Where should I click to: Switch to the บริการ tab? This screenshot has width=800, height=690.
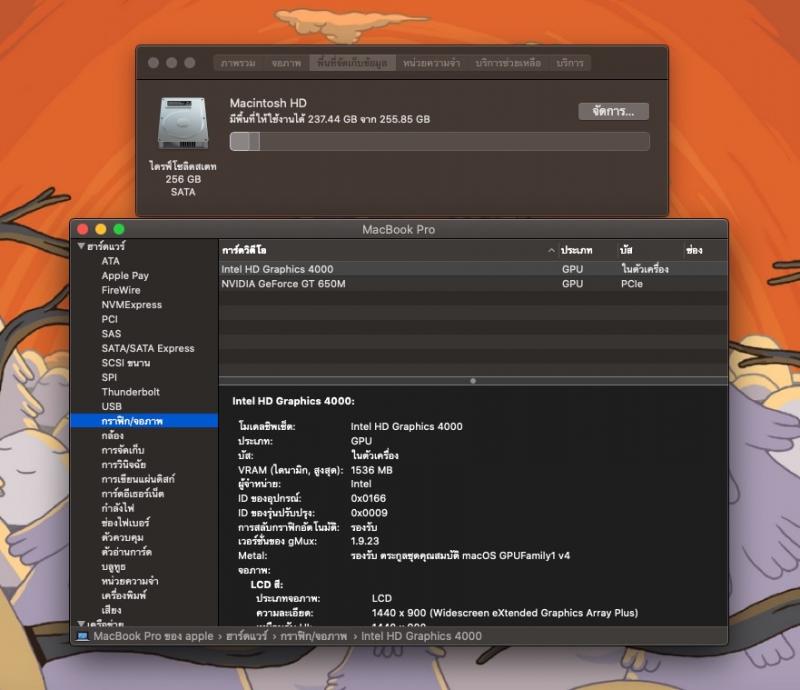point(570,63)
